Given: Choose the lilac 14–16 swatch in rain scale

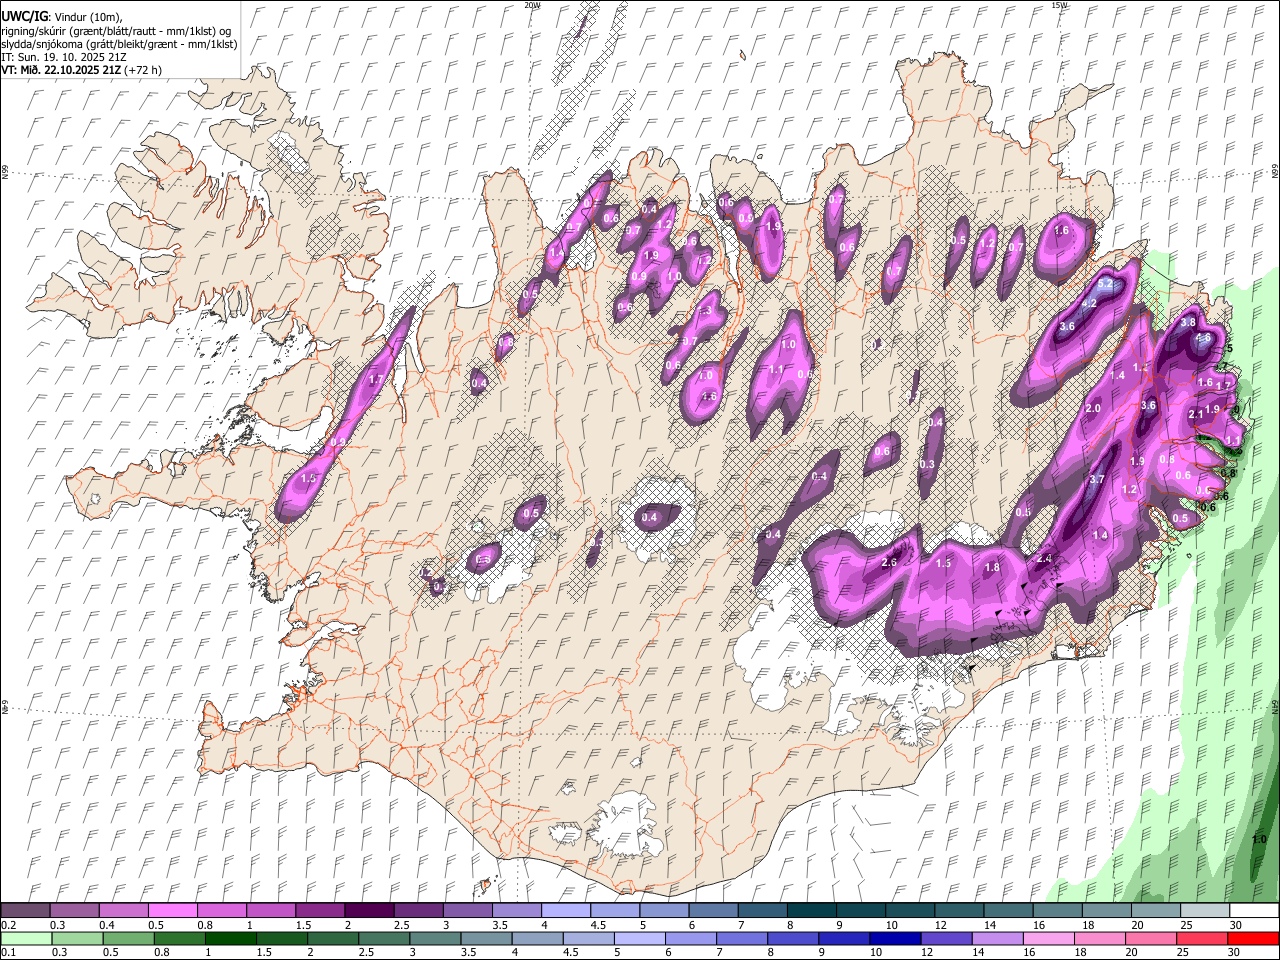Looking at the screenshot, I should 998,938.
